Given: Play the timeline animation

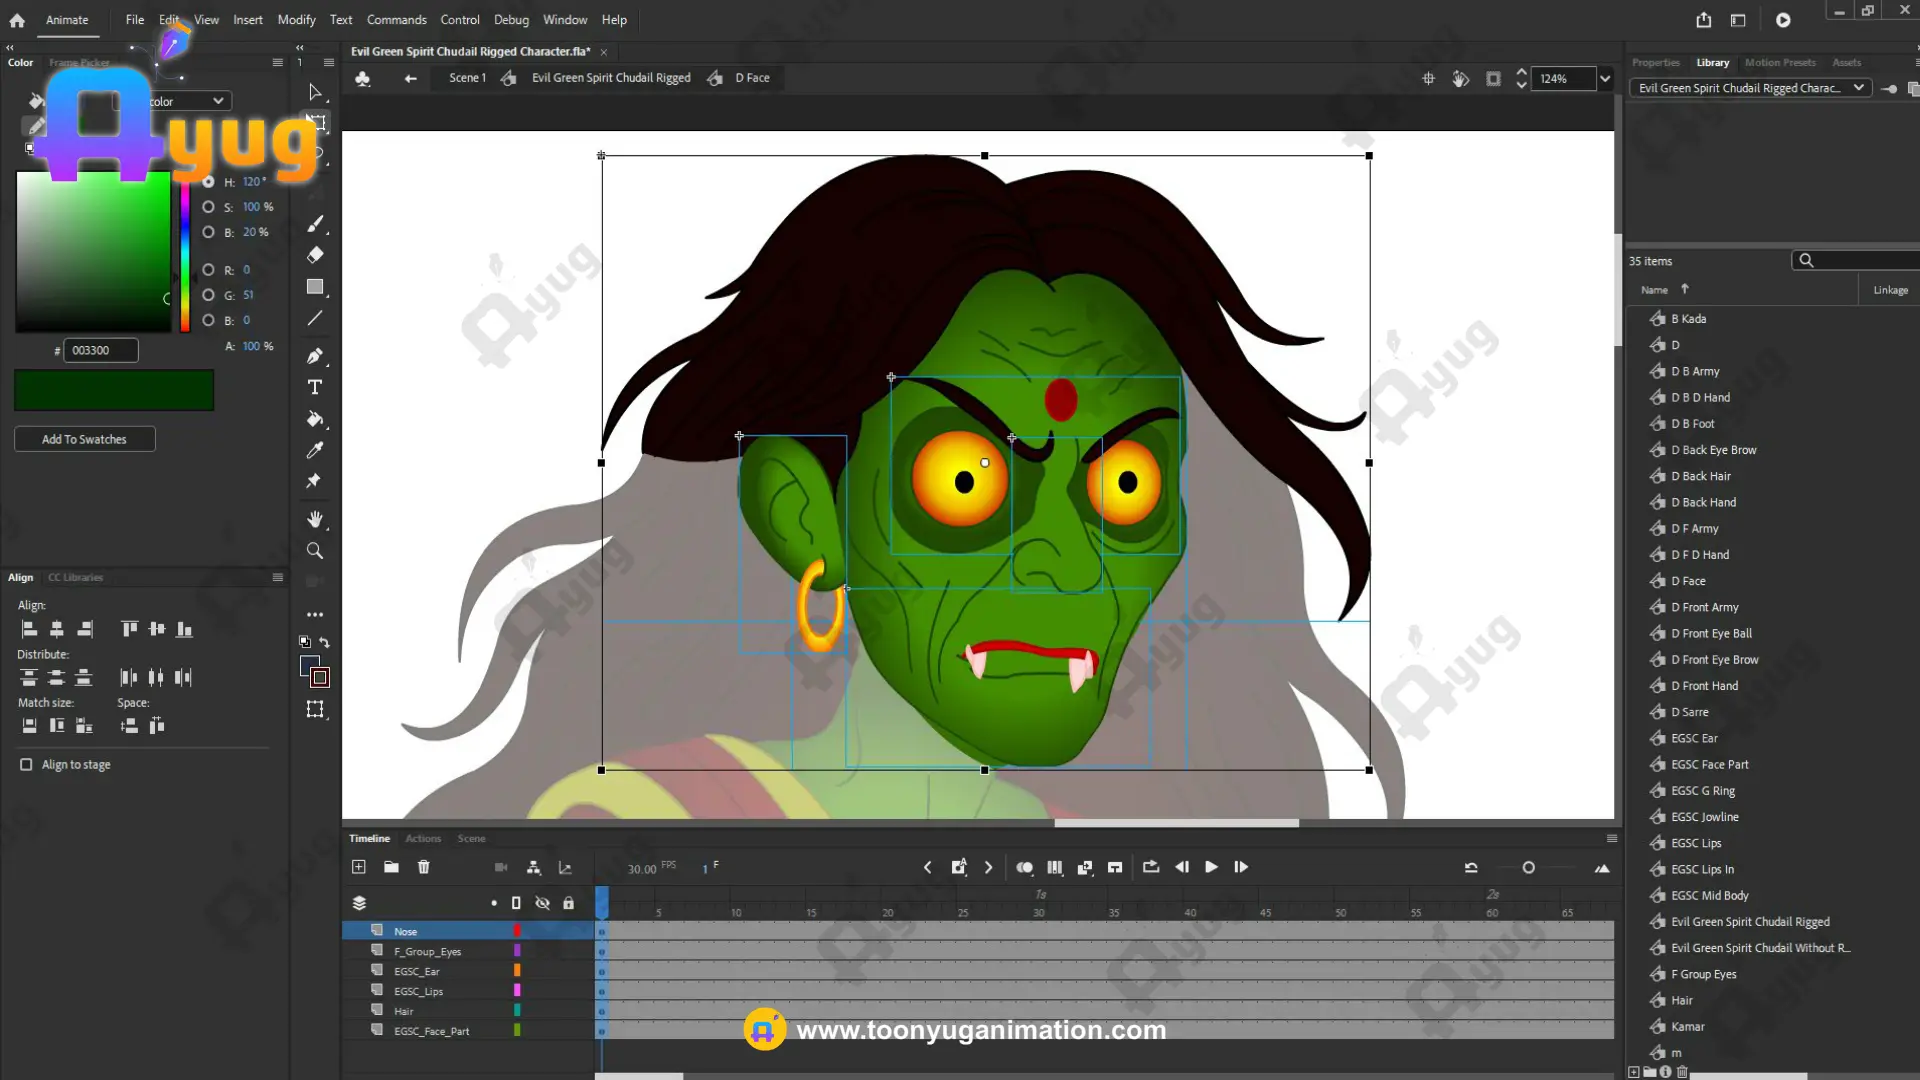Looking at the screenshot, I should [x=1211, y=867].
